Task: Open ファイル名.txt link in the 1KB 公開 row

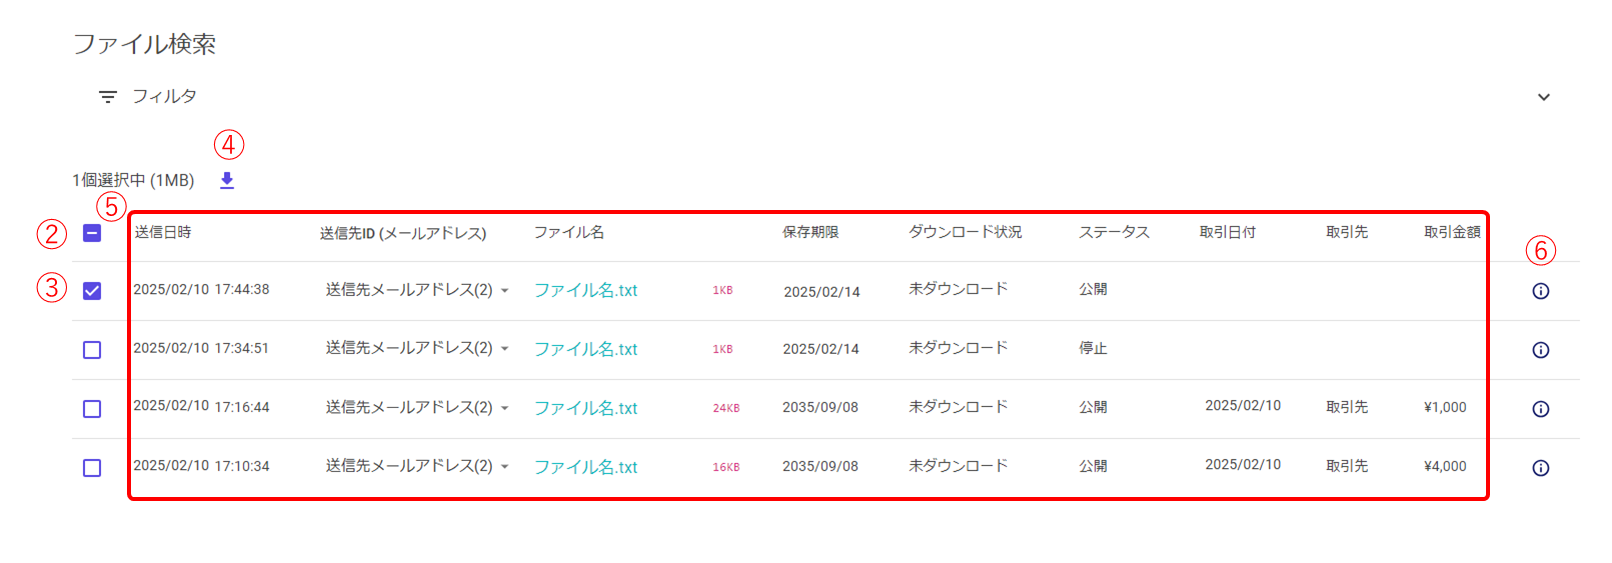Action: pyautogui.click(x=585, y=291)
